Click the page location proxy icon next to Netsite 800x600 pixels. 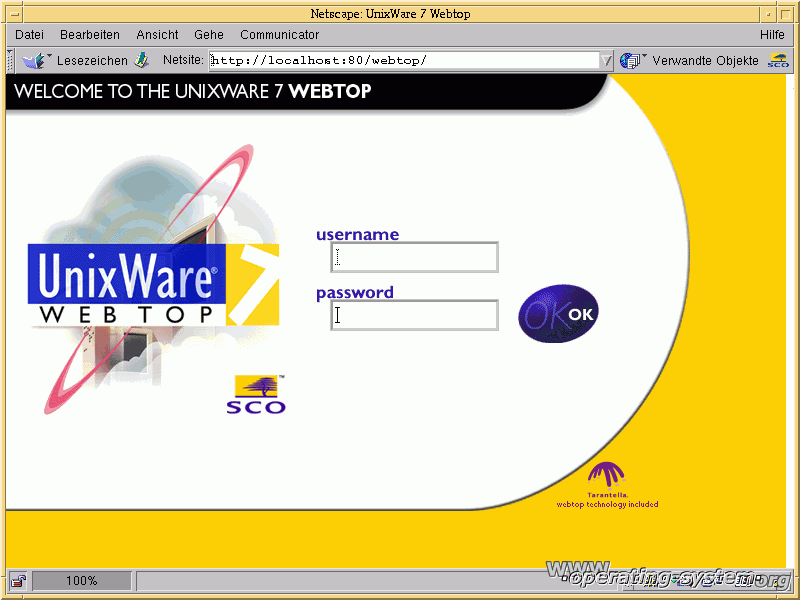point(141,60)
